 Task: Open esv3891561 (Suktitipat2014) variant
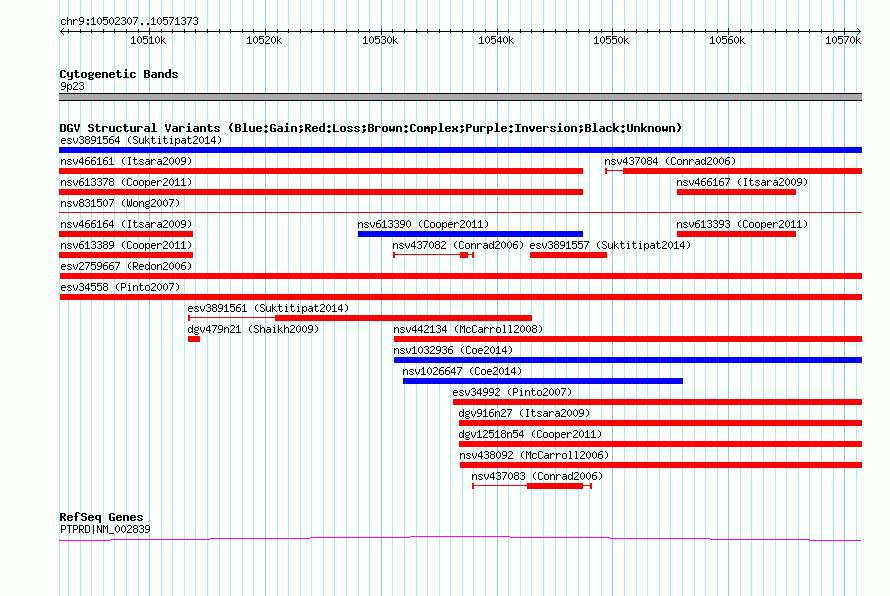tap(268, 308)
